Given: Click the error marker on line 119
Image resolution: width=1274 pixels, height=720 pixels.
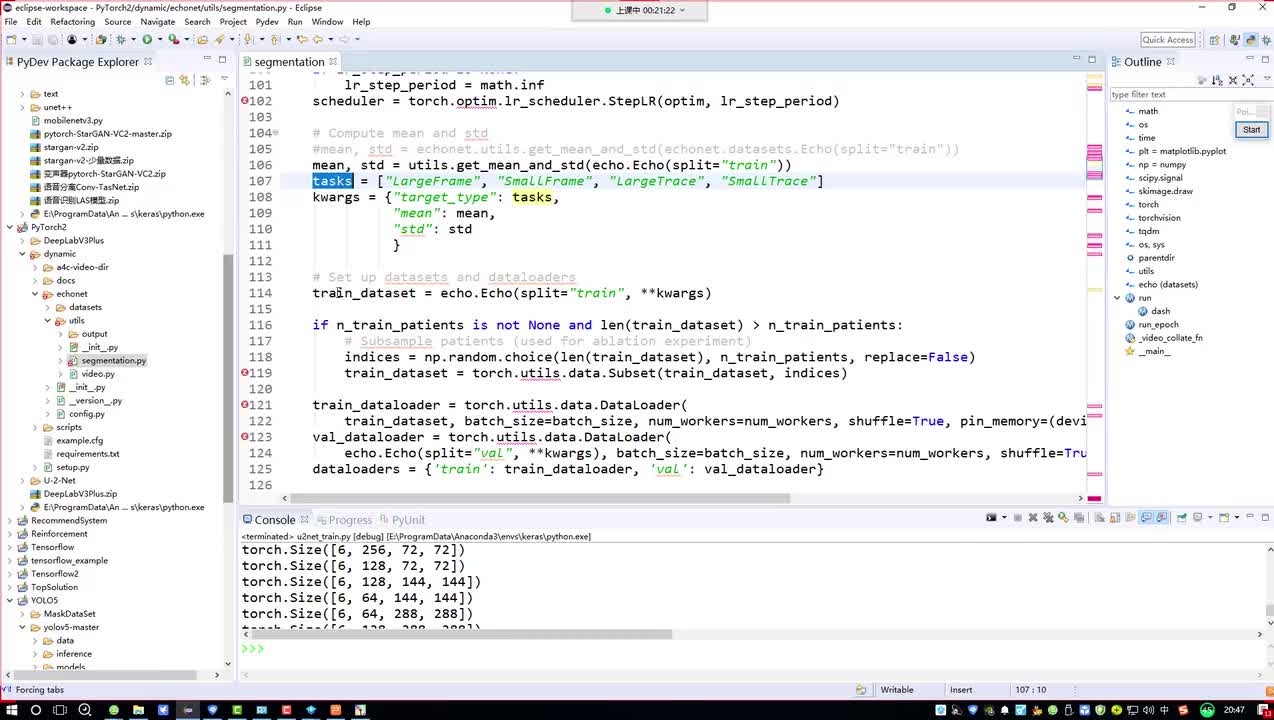Looking at the screenshot, I should (245, 373).
